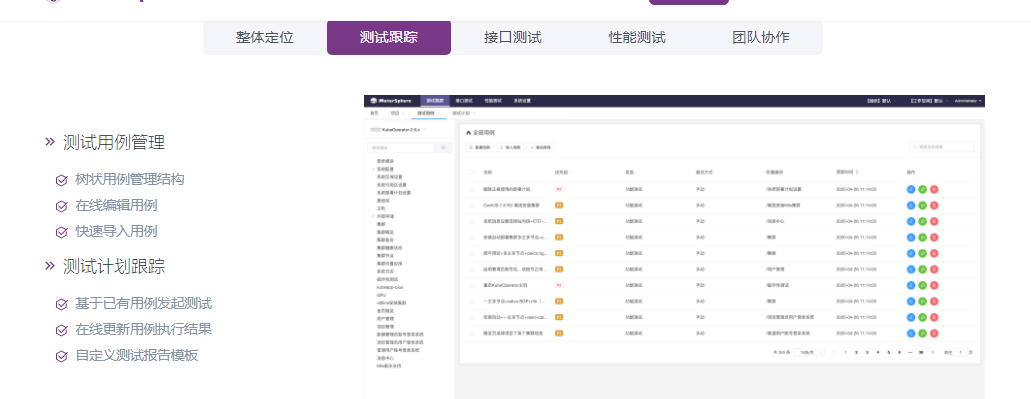Click the 测试用例管理 section heading
The image size is (1031, 399).
[x=114, y=142]
